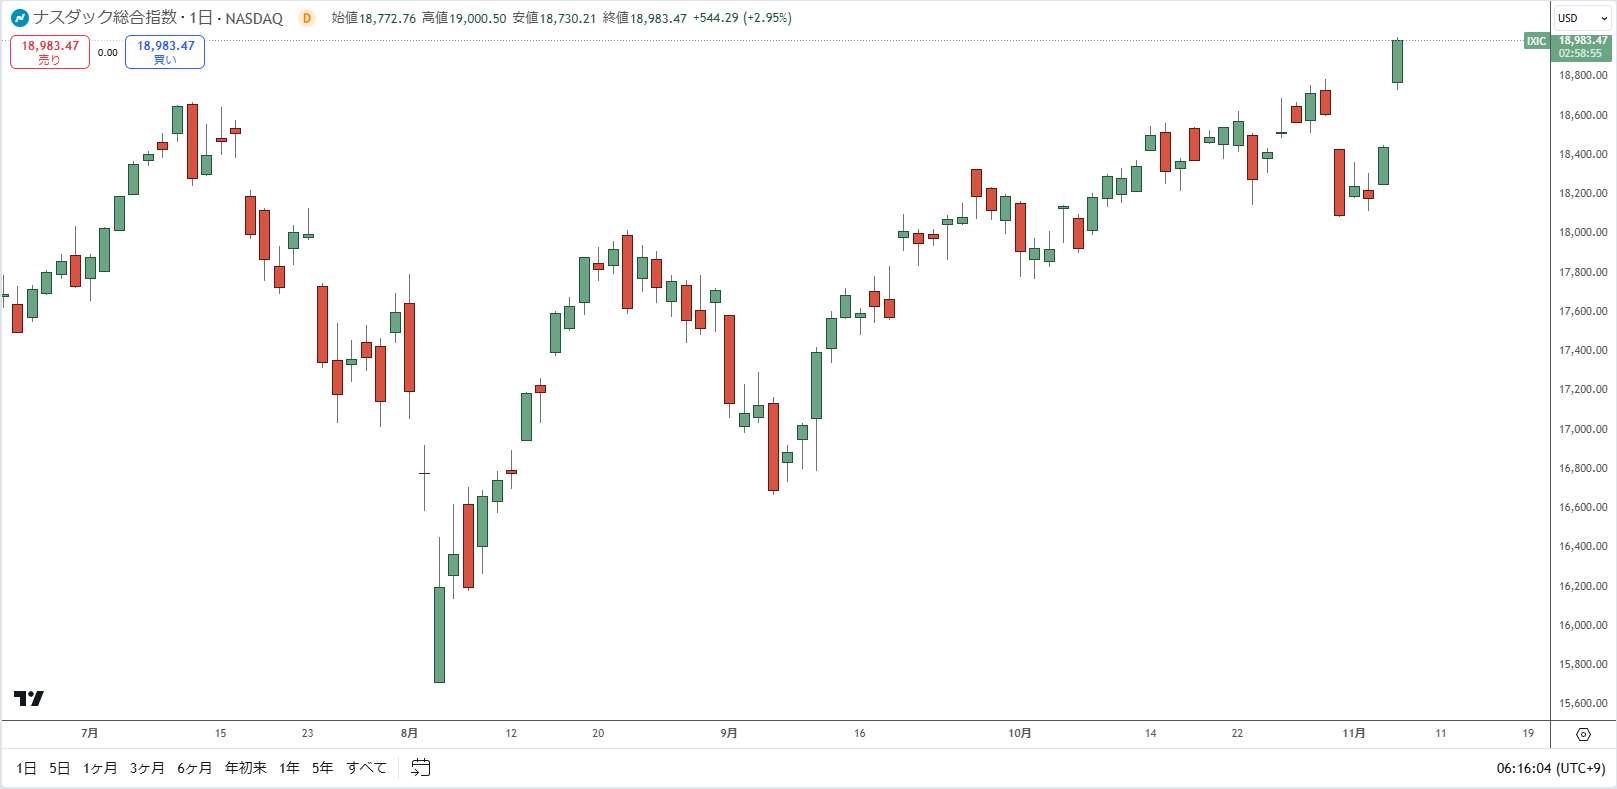The width and height of the screenshot is (1617, 789).
Task: Select the 3ヶ月 time range
Action: [x=147, y=768]
